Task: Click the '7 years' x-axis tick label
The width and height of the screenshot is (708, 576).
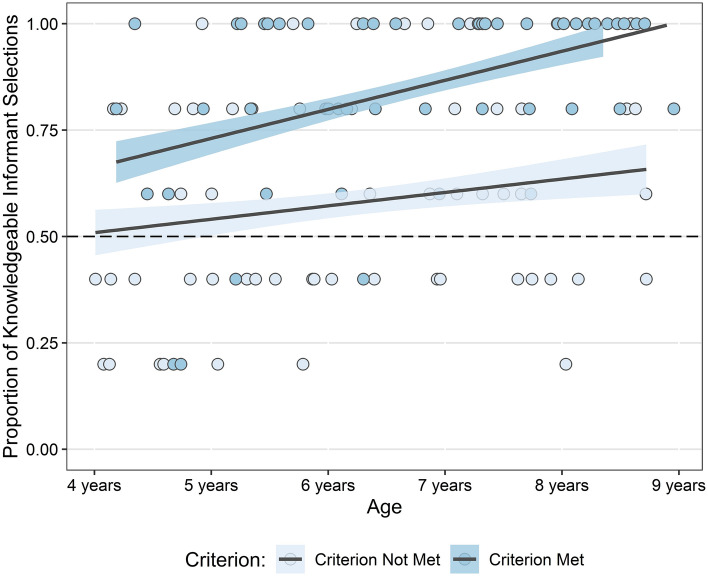Action: [x=445, y=486]
